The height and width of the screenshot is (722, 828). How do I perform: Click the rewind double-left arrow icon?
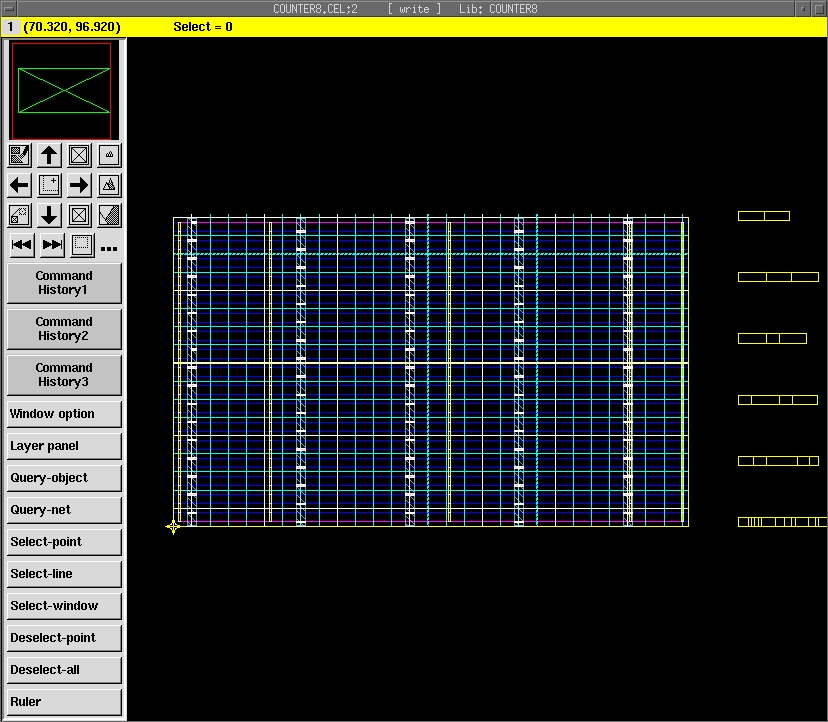(x=22, y=245)
